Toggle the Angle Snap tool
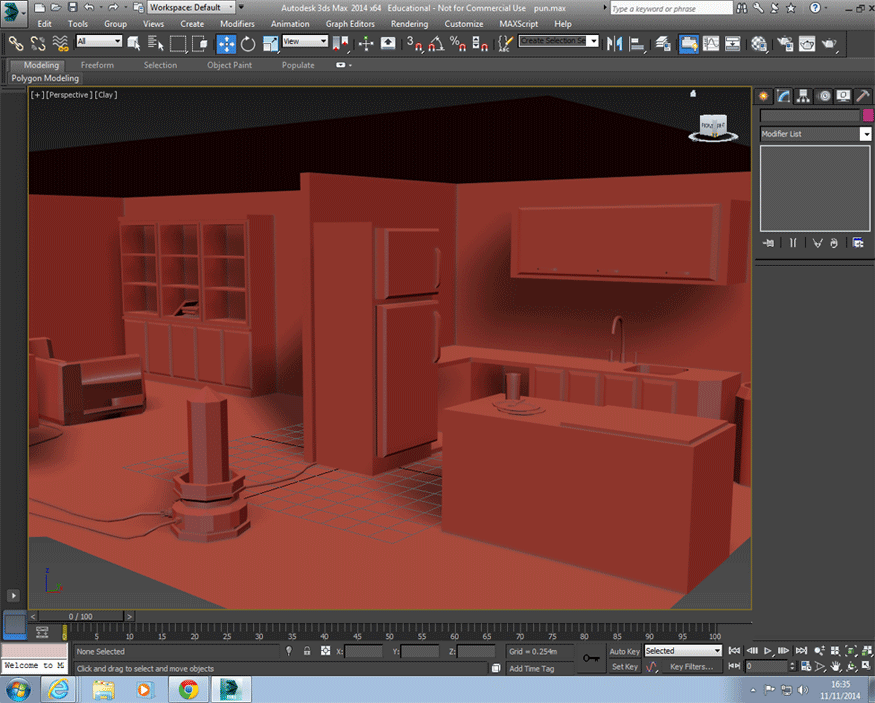The width and height of the screenshot is (875, 703). 435,43
